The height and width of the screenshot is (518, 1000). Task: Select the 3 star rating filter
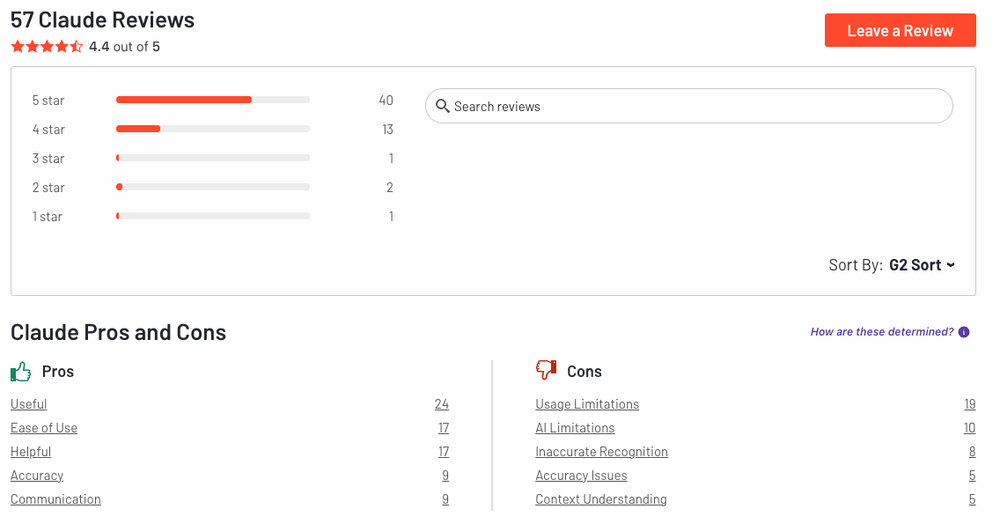(x=212, y=158)
